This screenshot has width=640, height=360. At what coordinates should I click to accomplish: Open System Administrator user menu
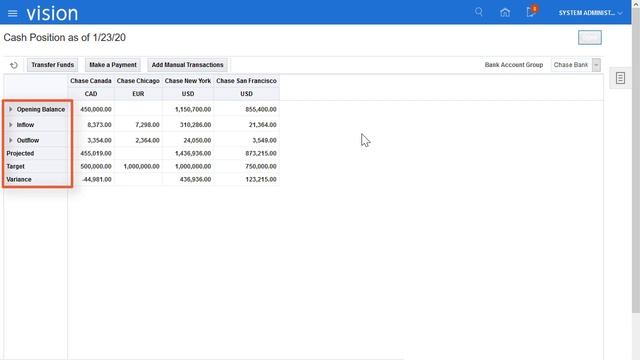coord(591,13)
